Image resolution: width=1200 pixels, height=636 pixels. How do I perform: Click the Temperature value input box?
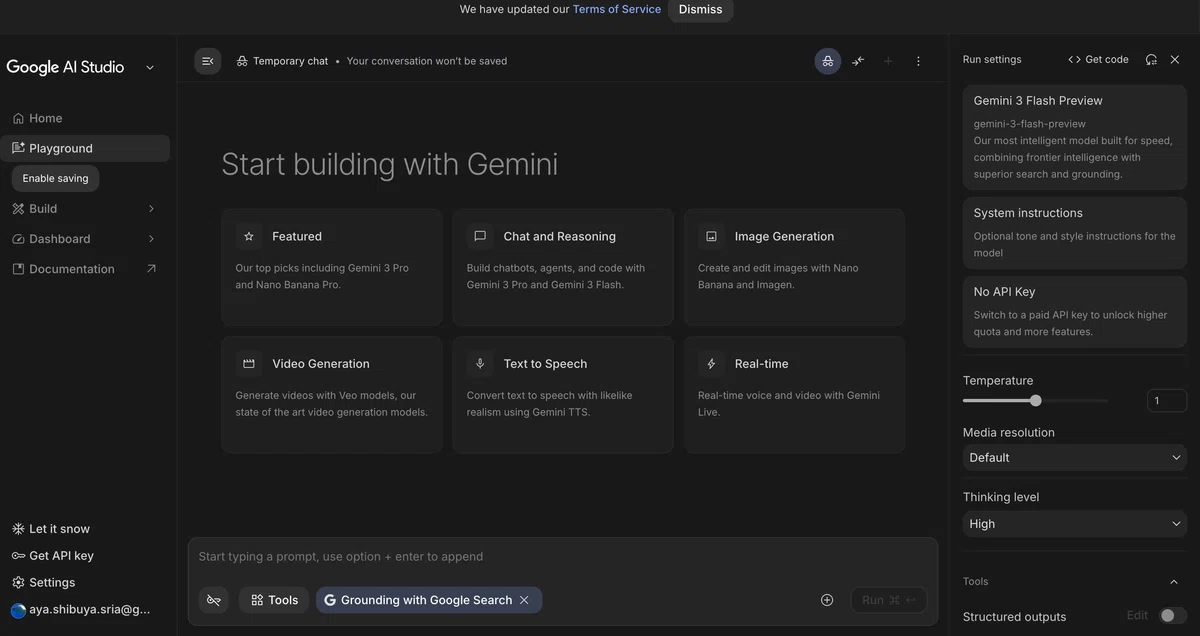pyautogui.click(x=1167, y=400)
